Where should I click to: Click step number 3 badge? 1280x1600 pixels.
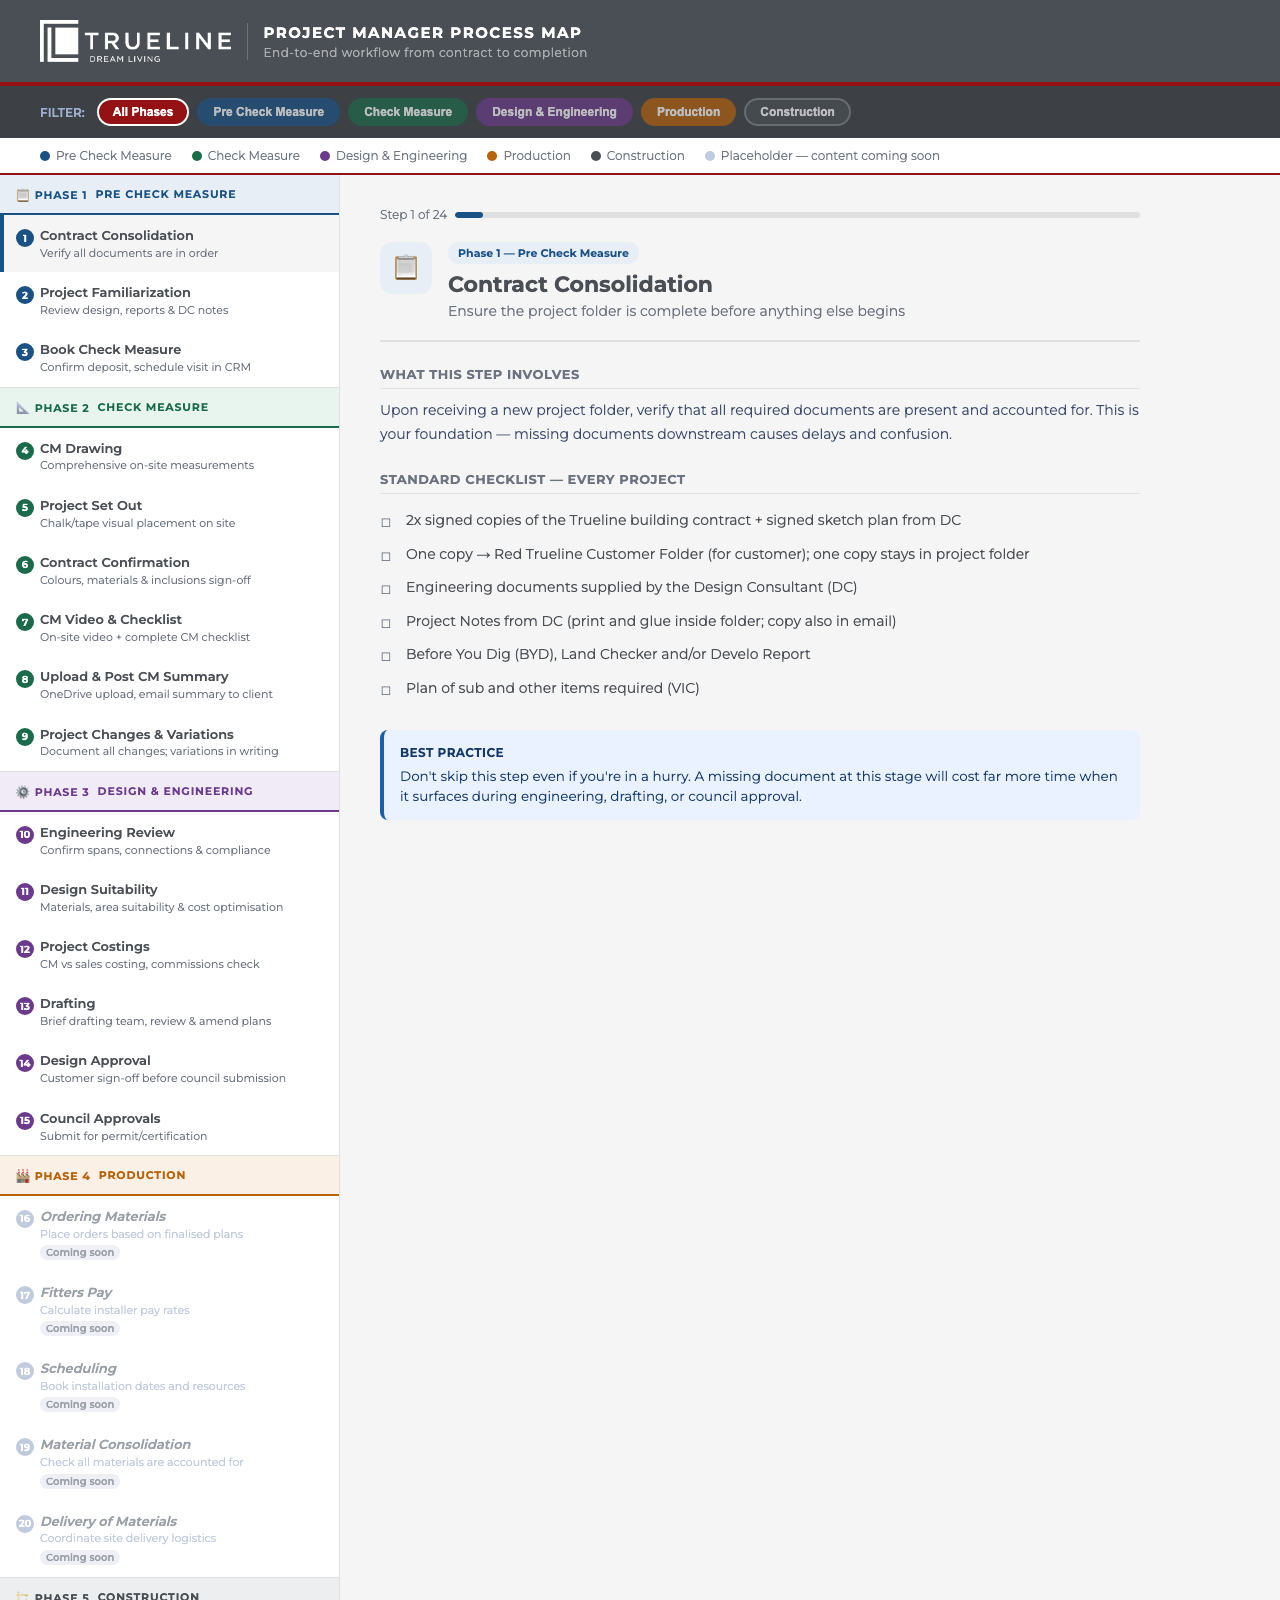(x=25, y=352)
